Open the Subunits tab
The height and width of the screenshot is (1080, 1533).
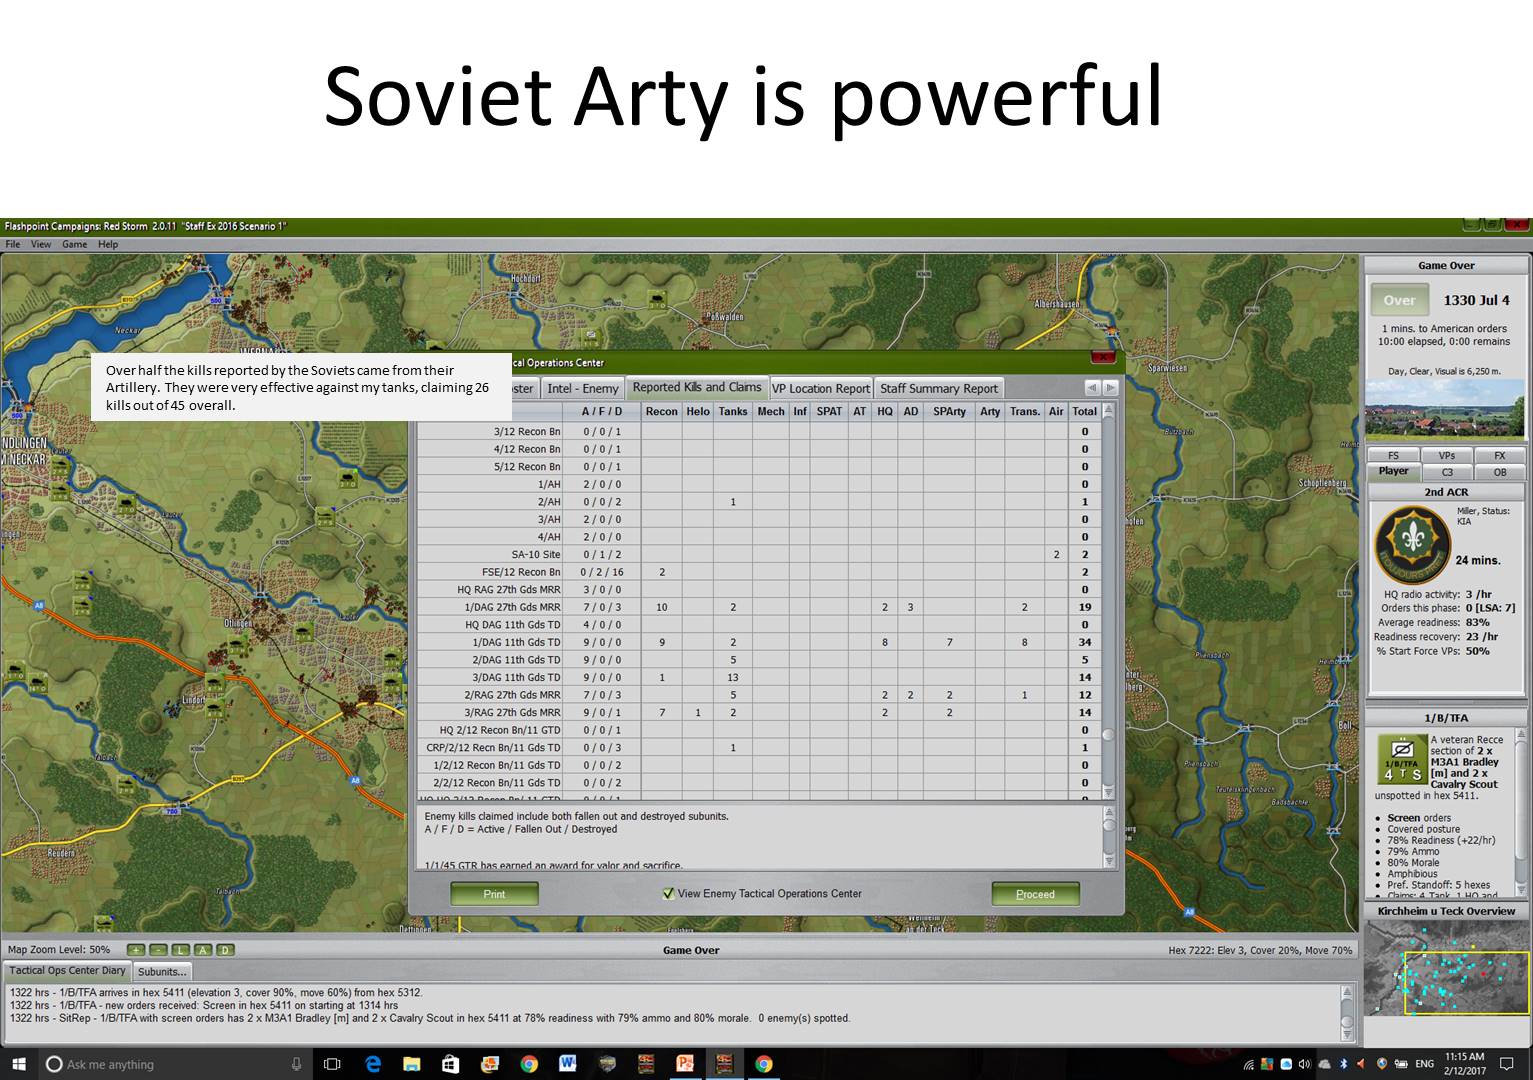point(162,972)
